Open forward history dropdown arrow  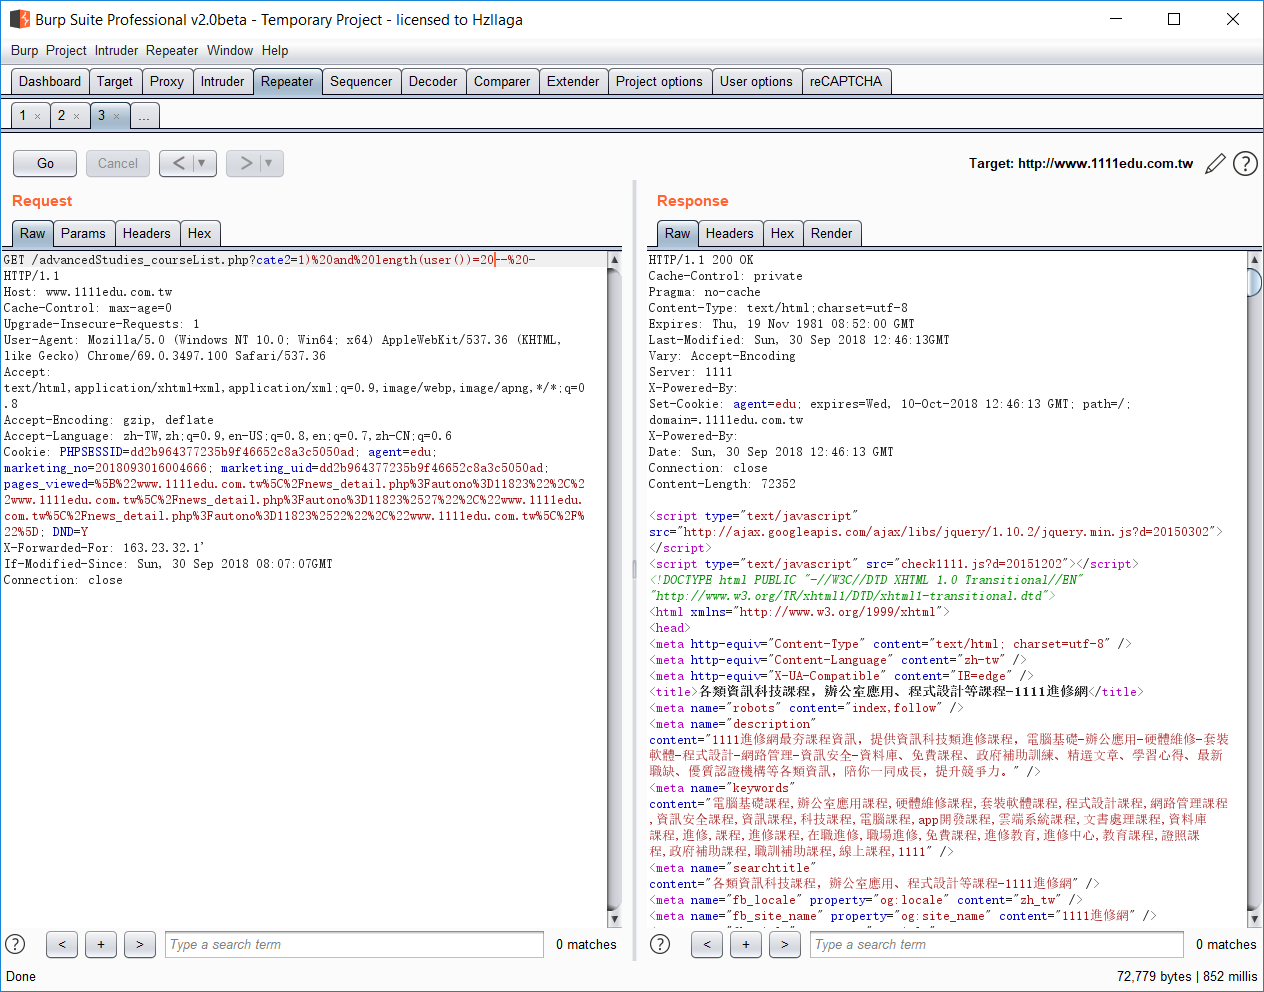[x=269, y=163]
